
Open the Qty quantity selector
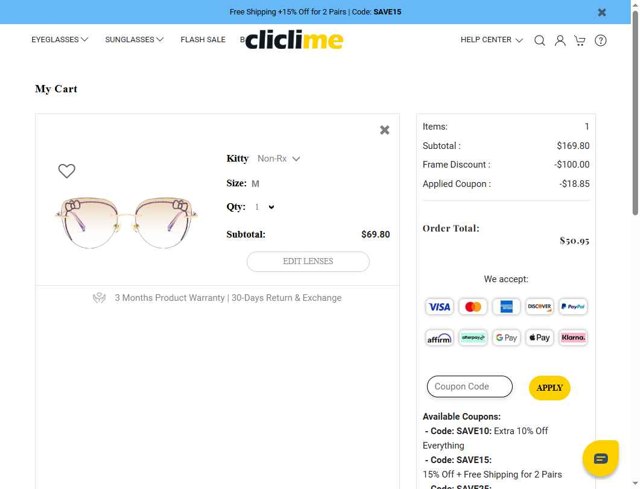coord(264,207)
